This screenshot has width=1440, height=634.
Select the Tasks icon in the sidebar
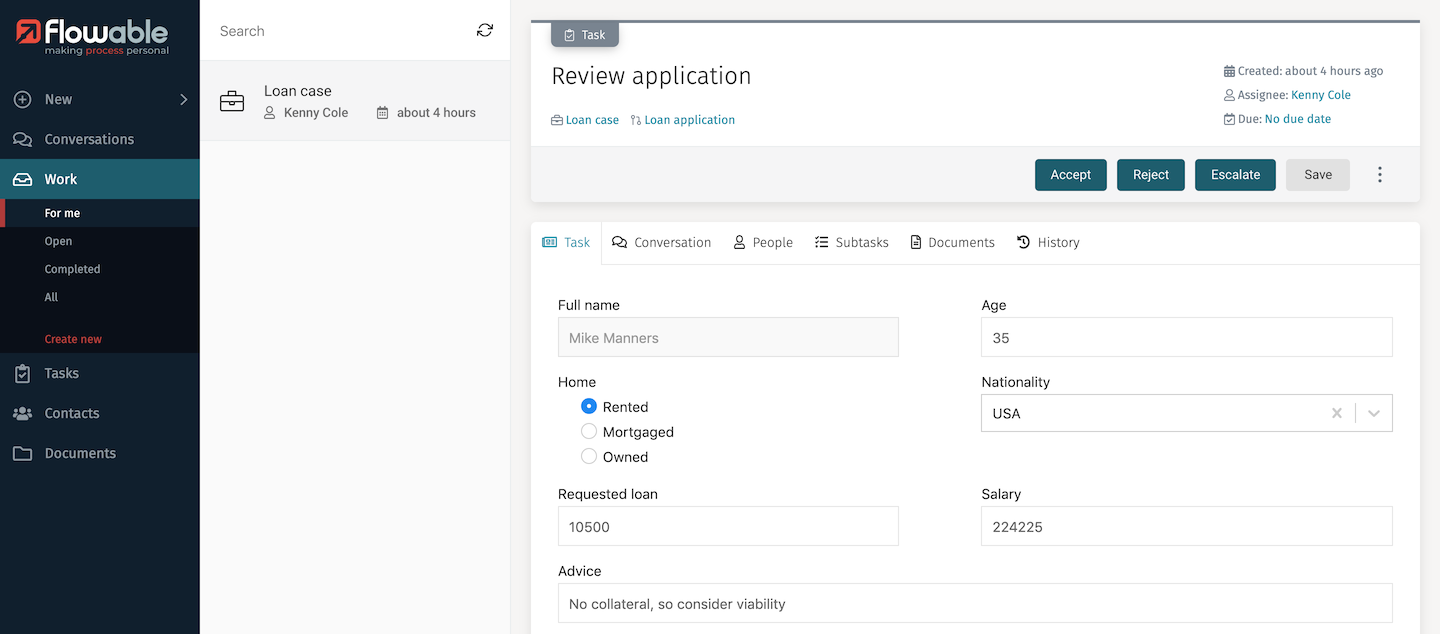22,372
